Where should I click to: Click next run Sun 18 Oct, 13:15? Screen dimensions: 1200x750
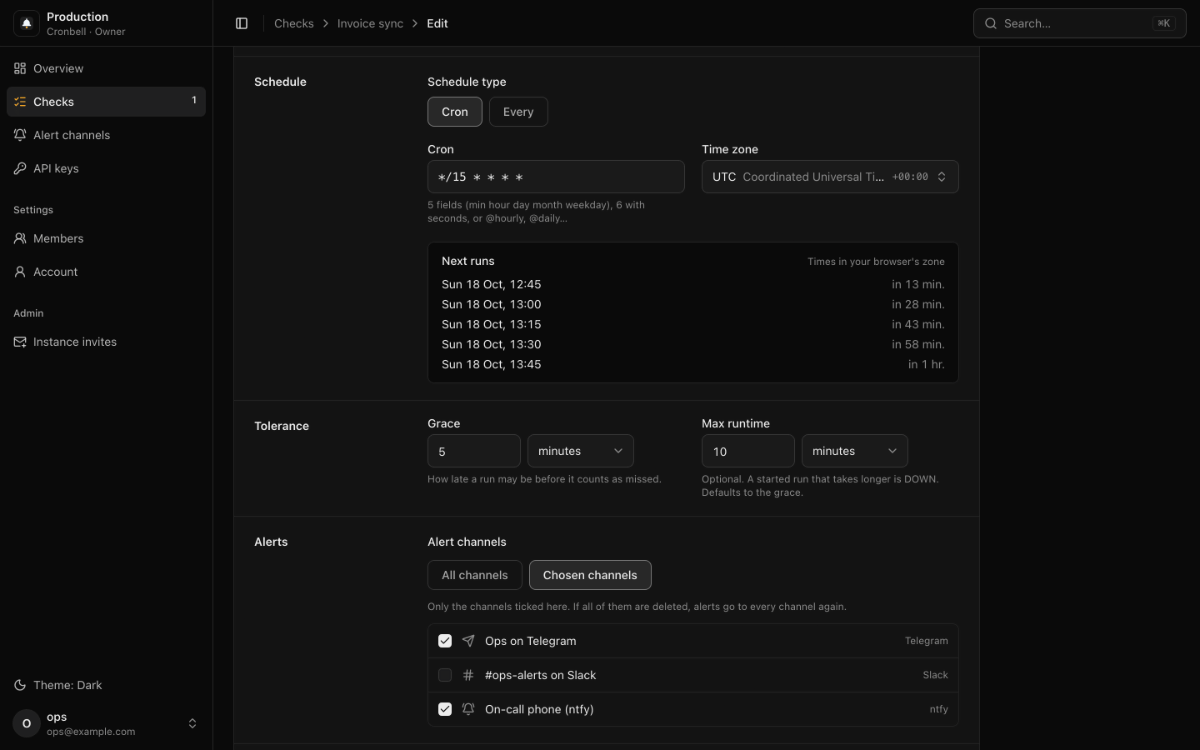click(491, 324)
